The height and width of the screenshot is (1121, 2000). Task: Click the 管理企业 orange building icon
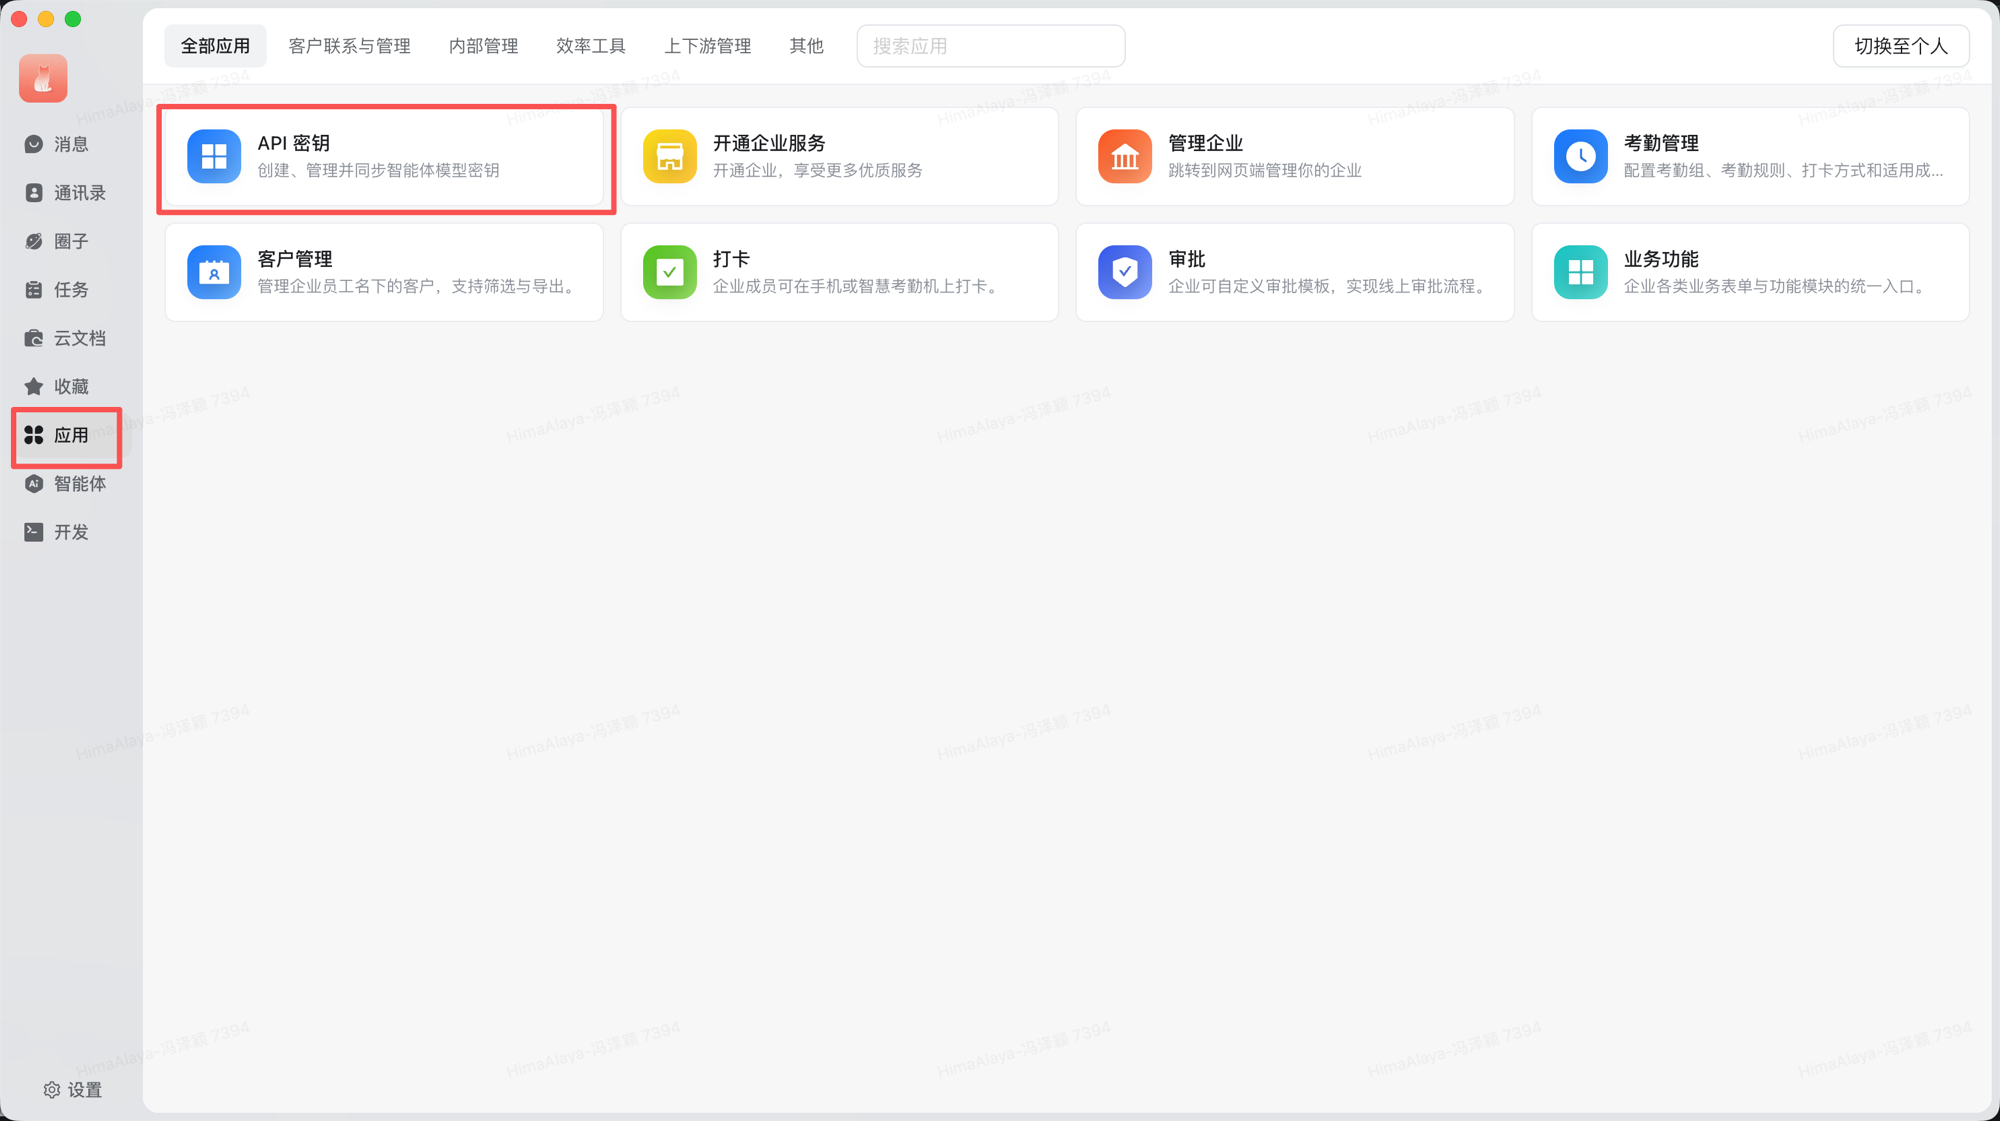click(1124, 156)
